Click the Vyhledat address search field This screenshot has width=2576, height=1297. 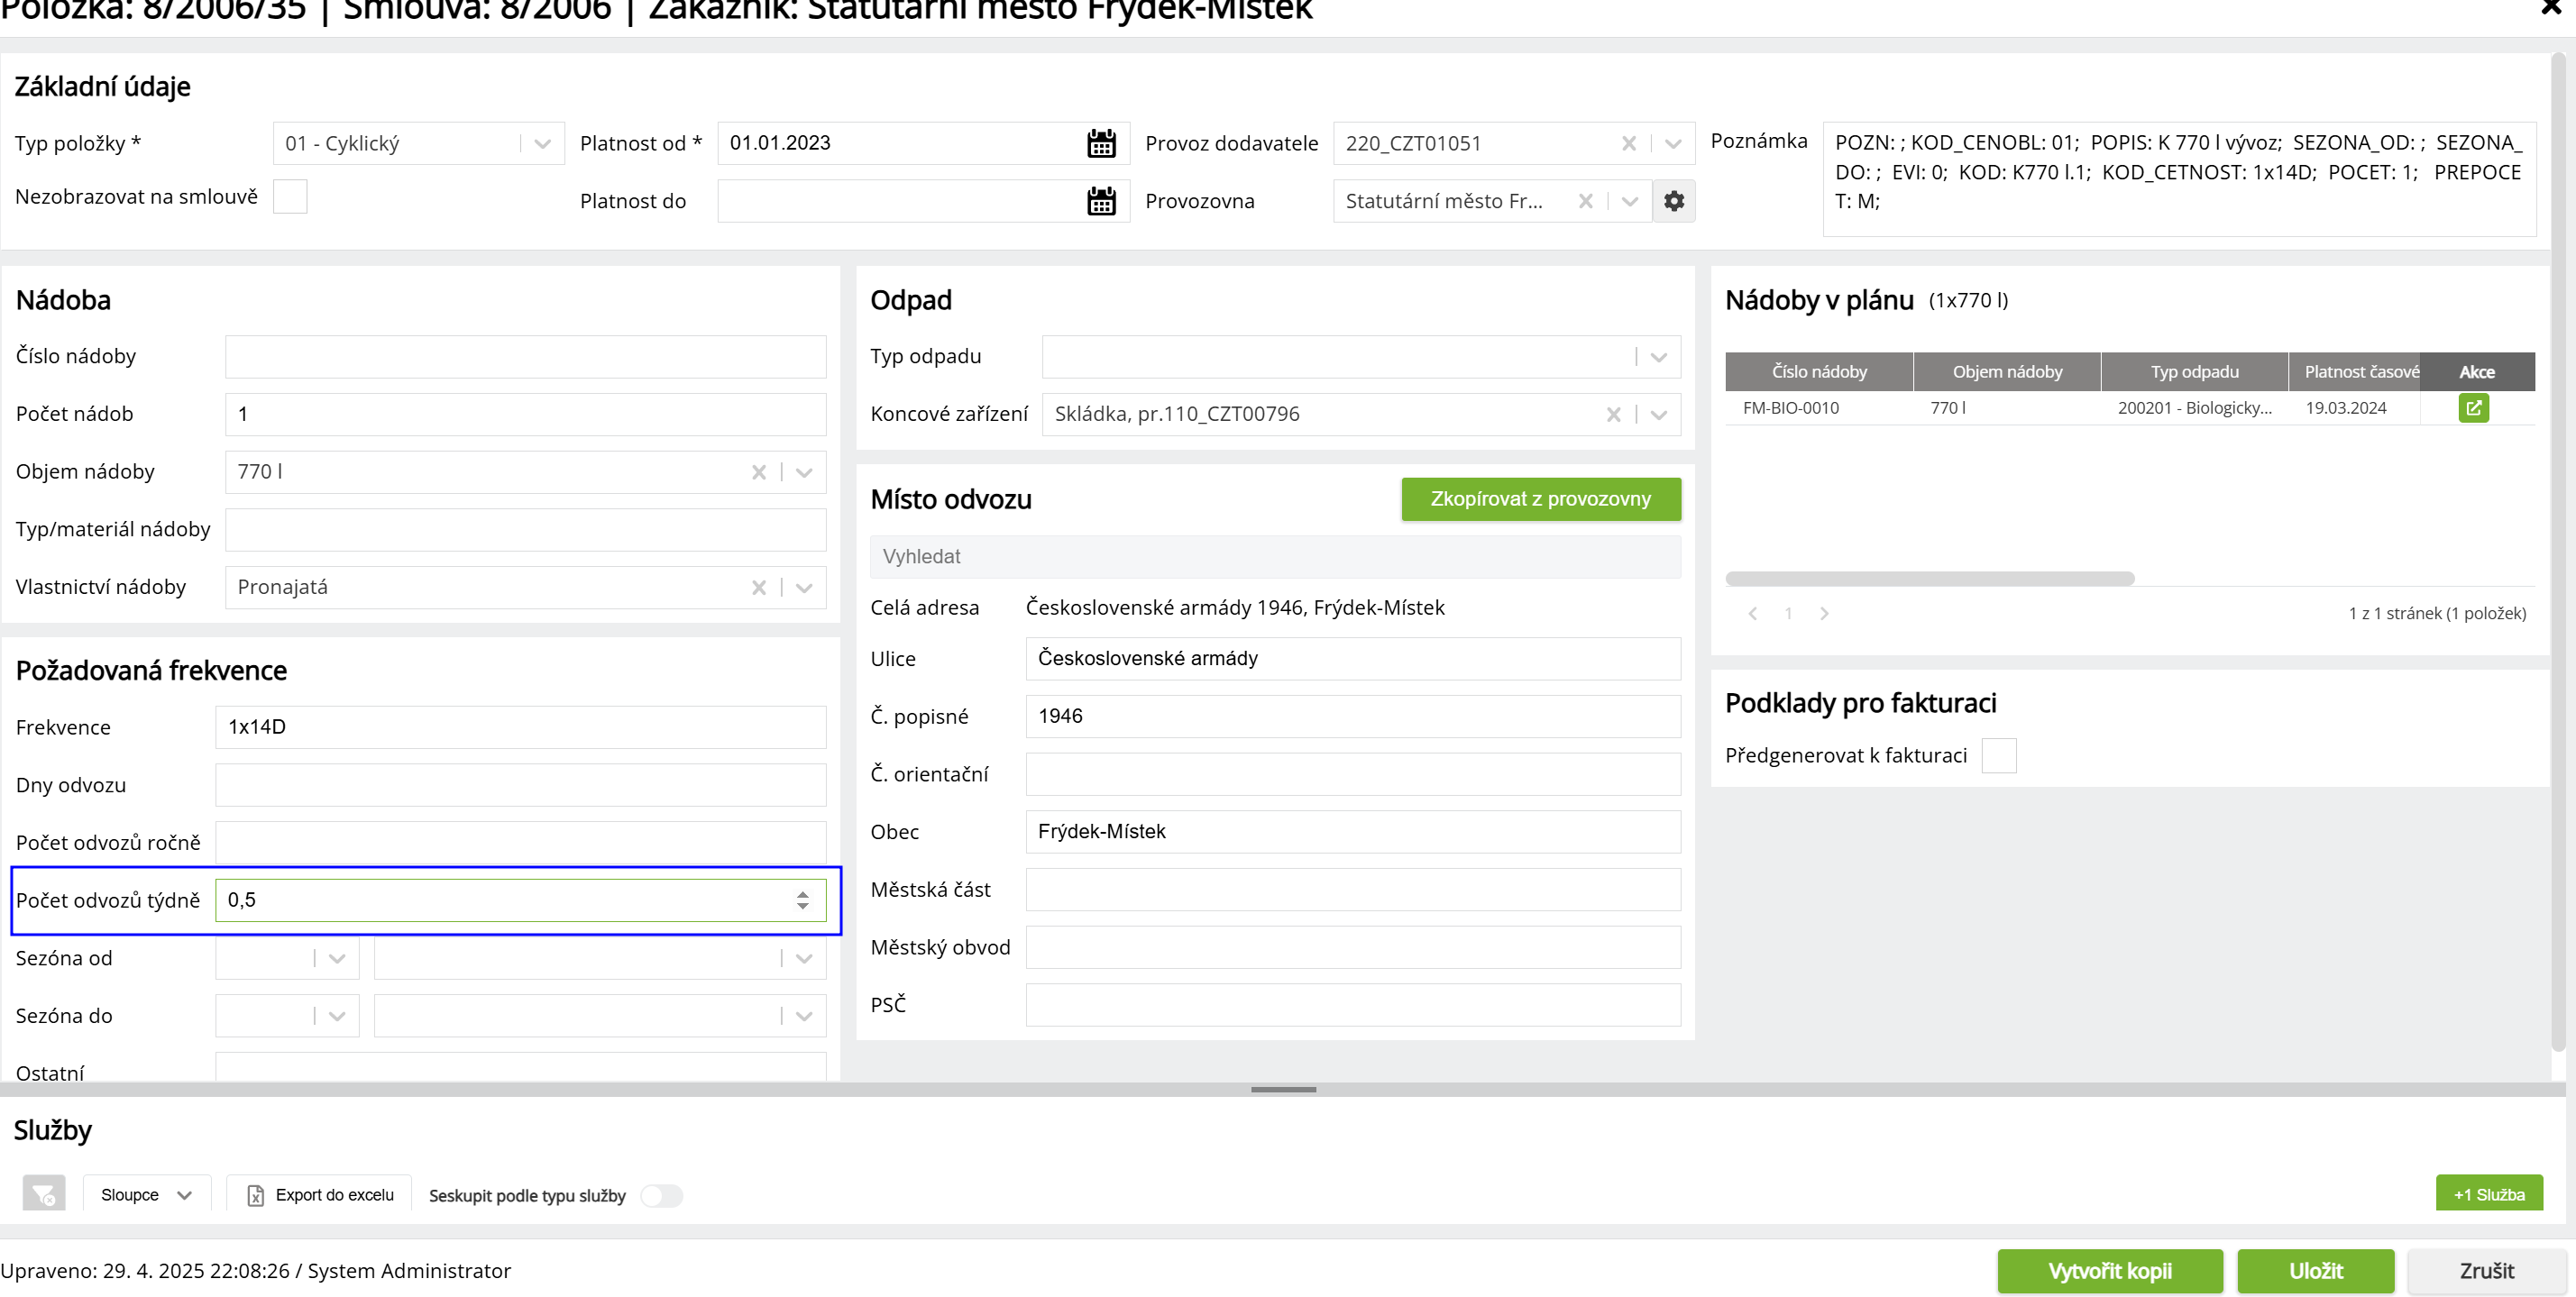tap(1274, 557)
